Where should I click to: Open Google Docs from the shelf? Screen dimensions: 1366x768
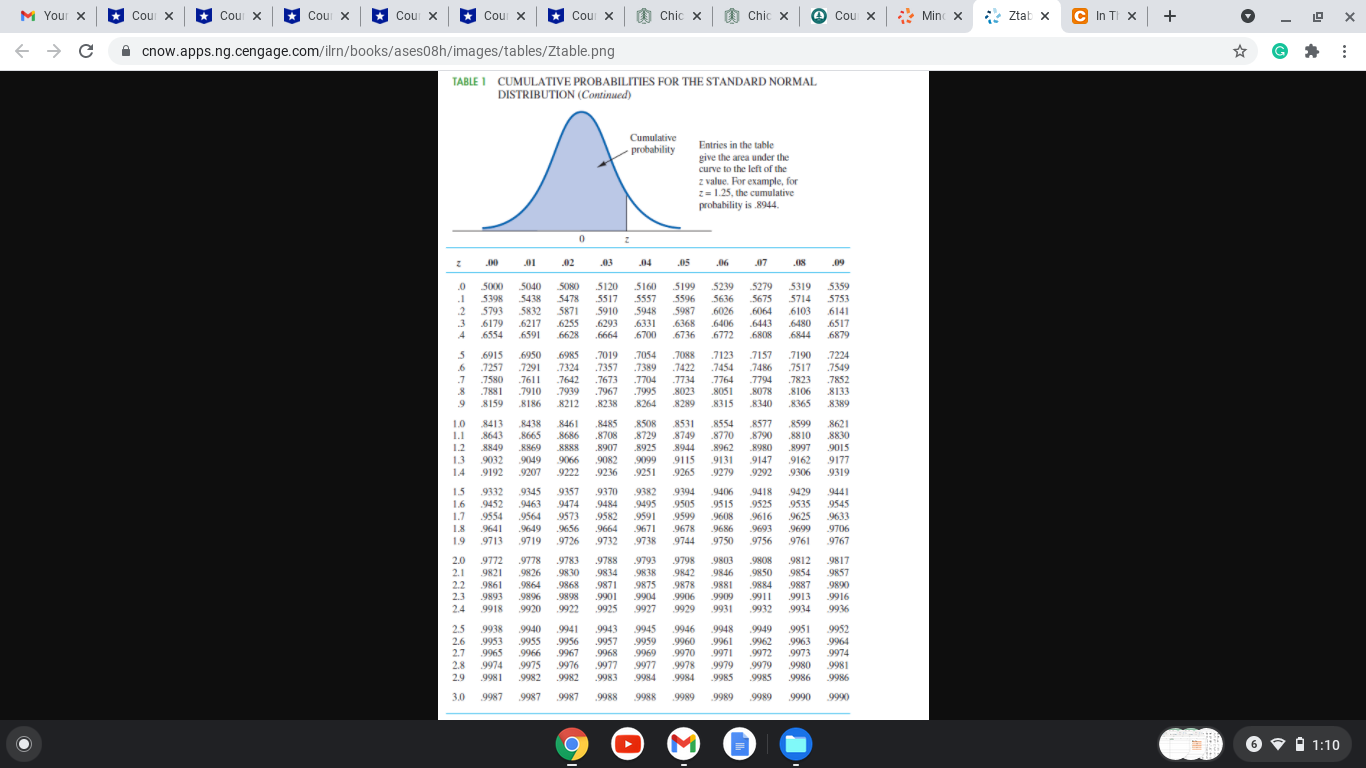pyautogui.click(x=739, y=744)
